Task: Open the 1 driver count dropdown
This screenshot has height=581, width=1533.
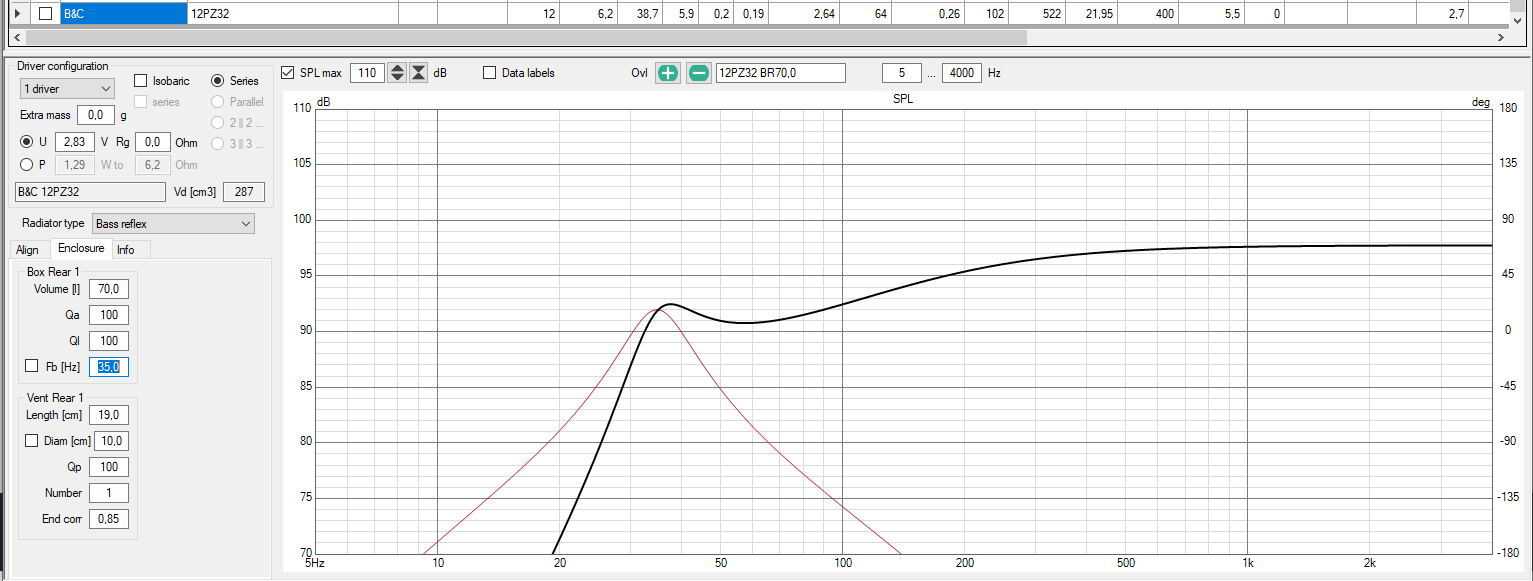Action: click(x=67, y=89)
